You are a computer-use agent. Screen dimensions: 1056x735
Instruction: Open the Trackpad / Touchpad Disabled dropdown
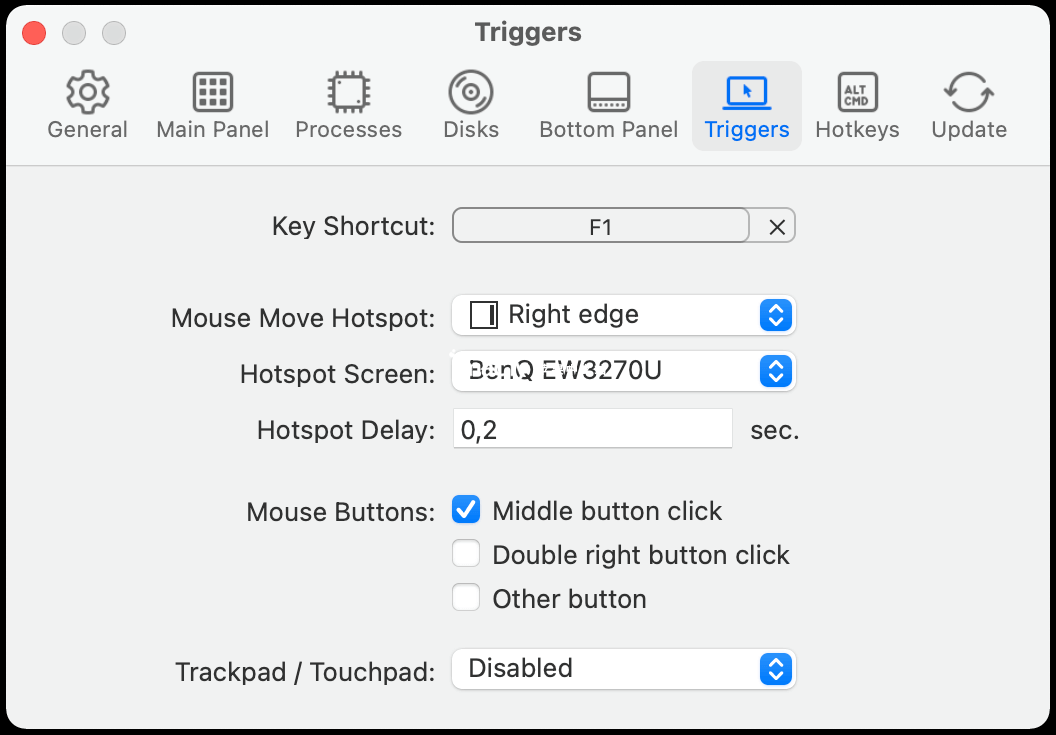[x=624, y=669]
